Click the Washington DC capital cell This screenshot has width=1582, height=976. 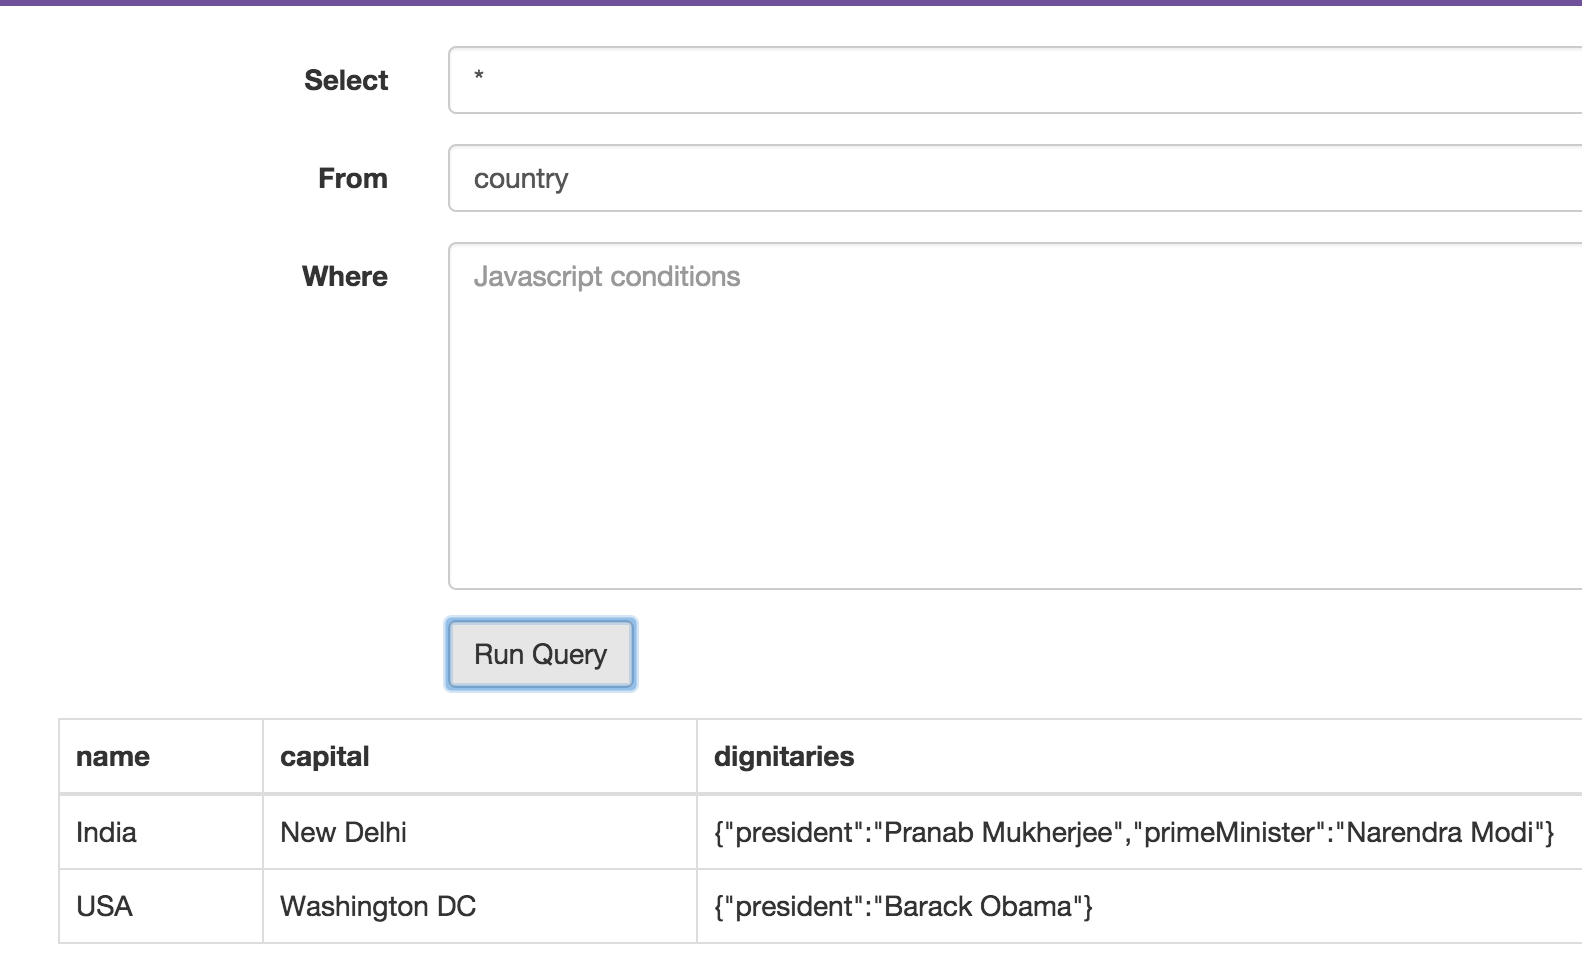coord(377,905)
